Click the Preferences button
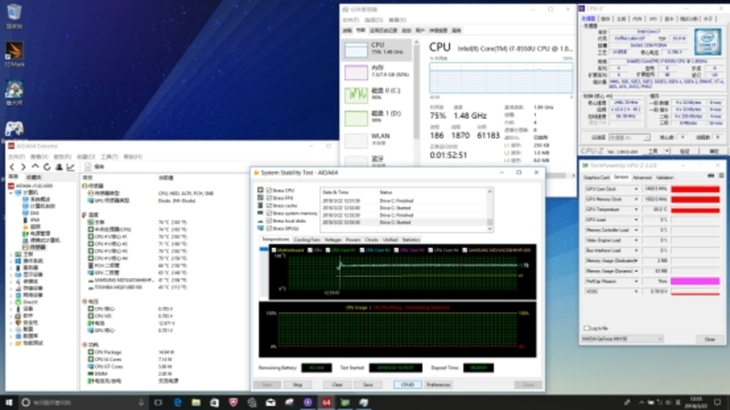The image size is (730, 410). (438, 384)
